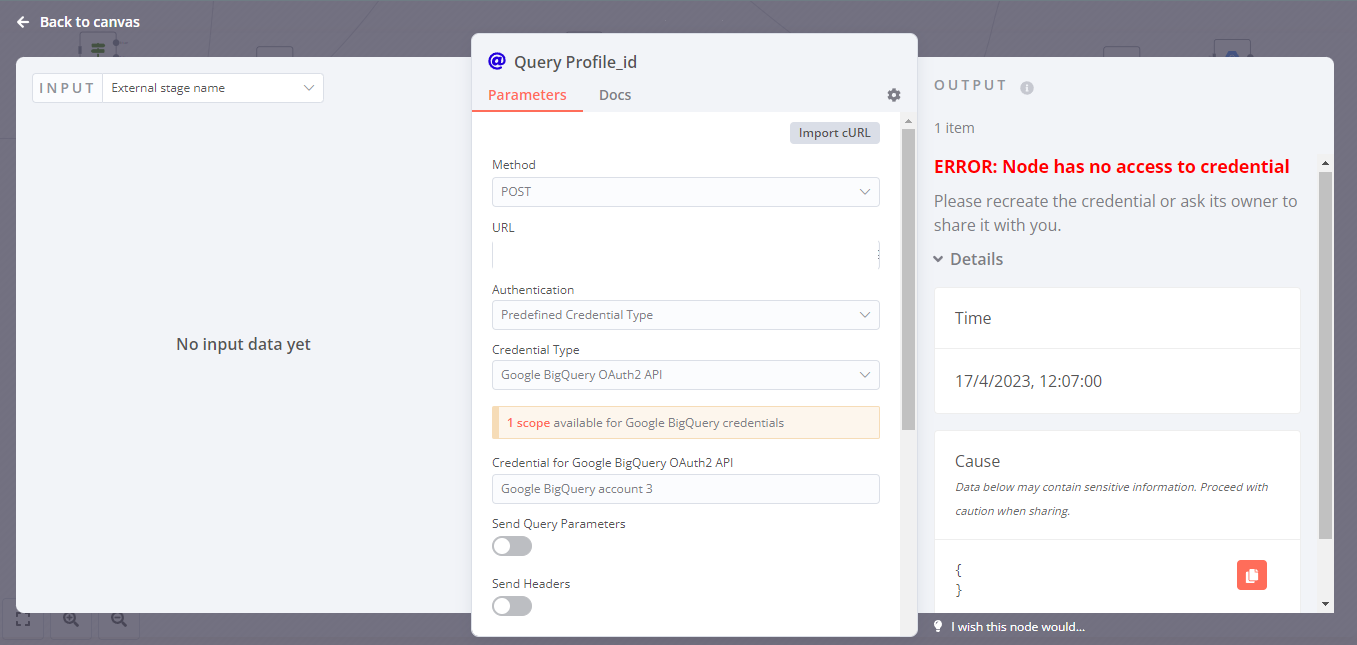Click the back arrow to canvas
The height and width of the screenshot is (645, 1357).
tap(23, 22)
